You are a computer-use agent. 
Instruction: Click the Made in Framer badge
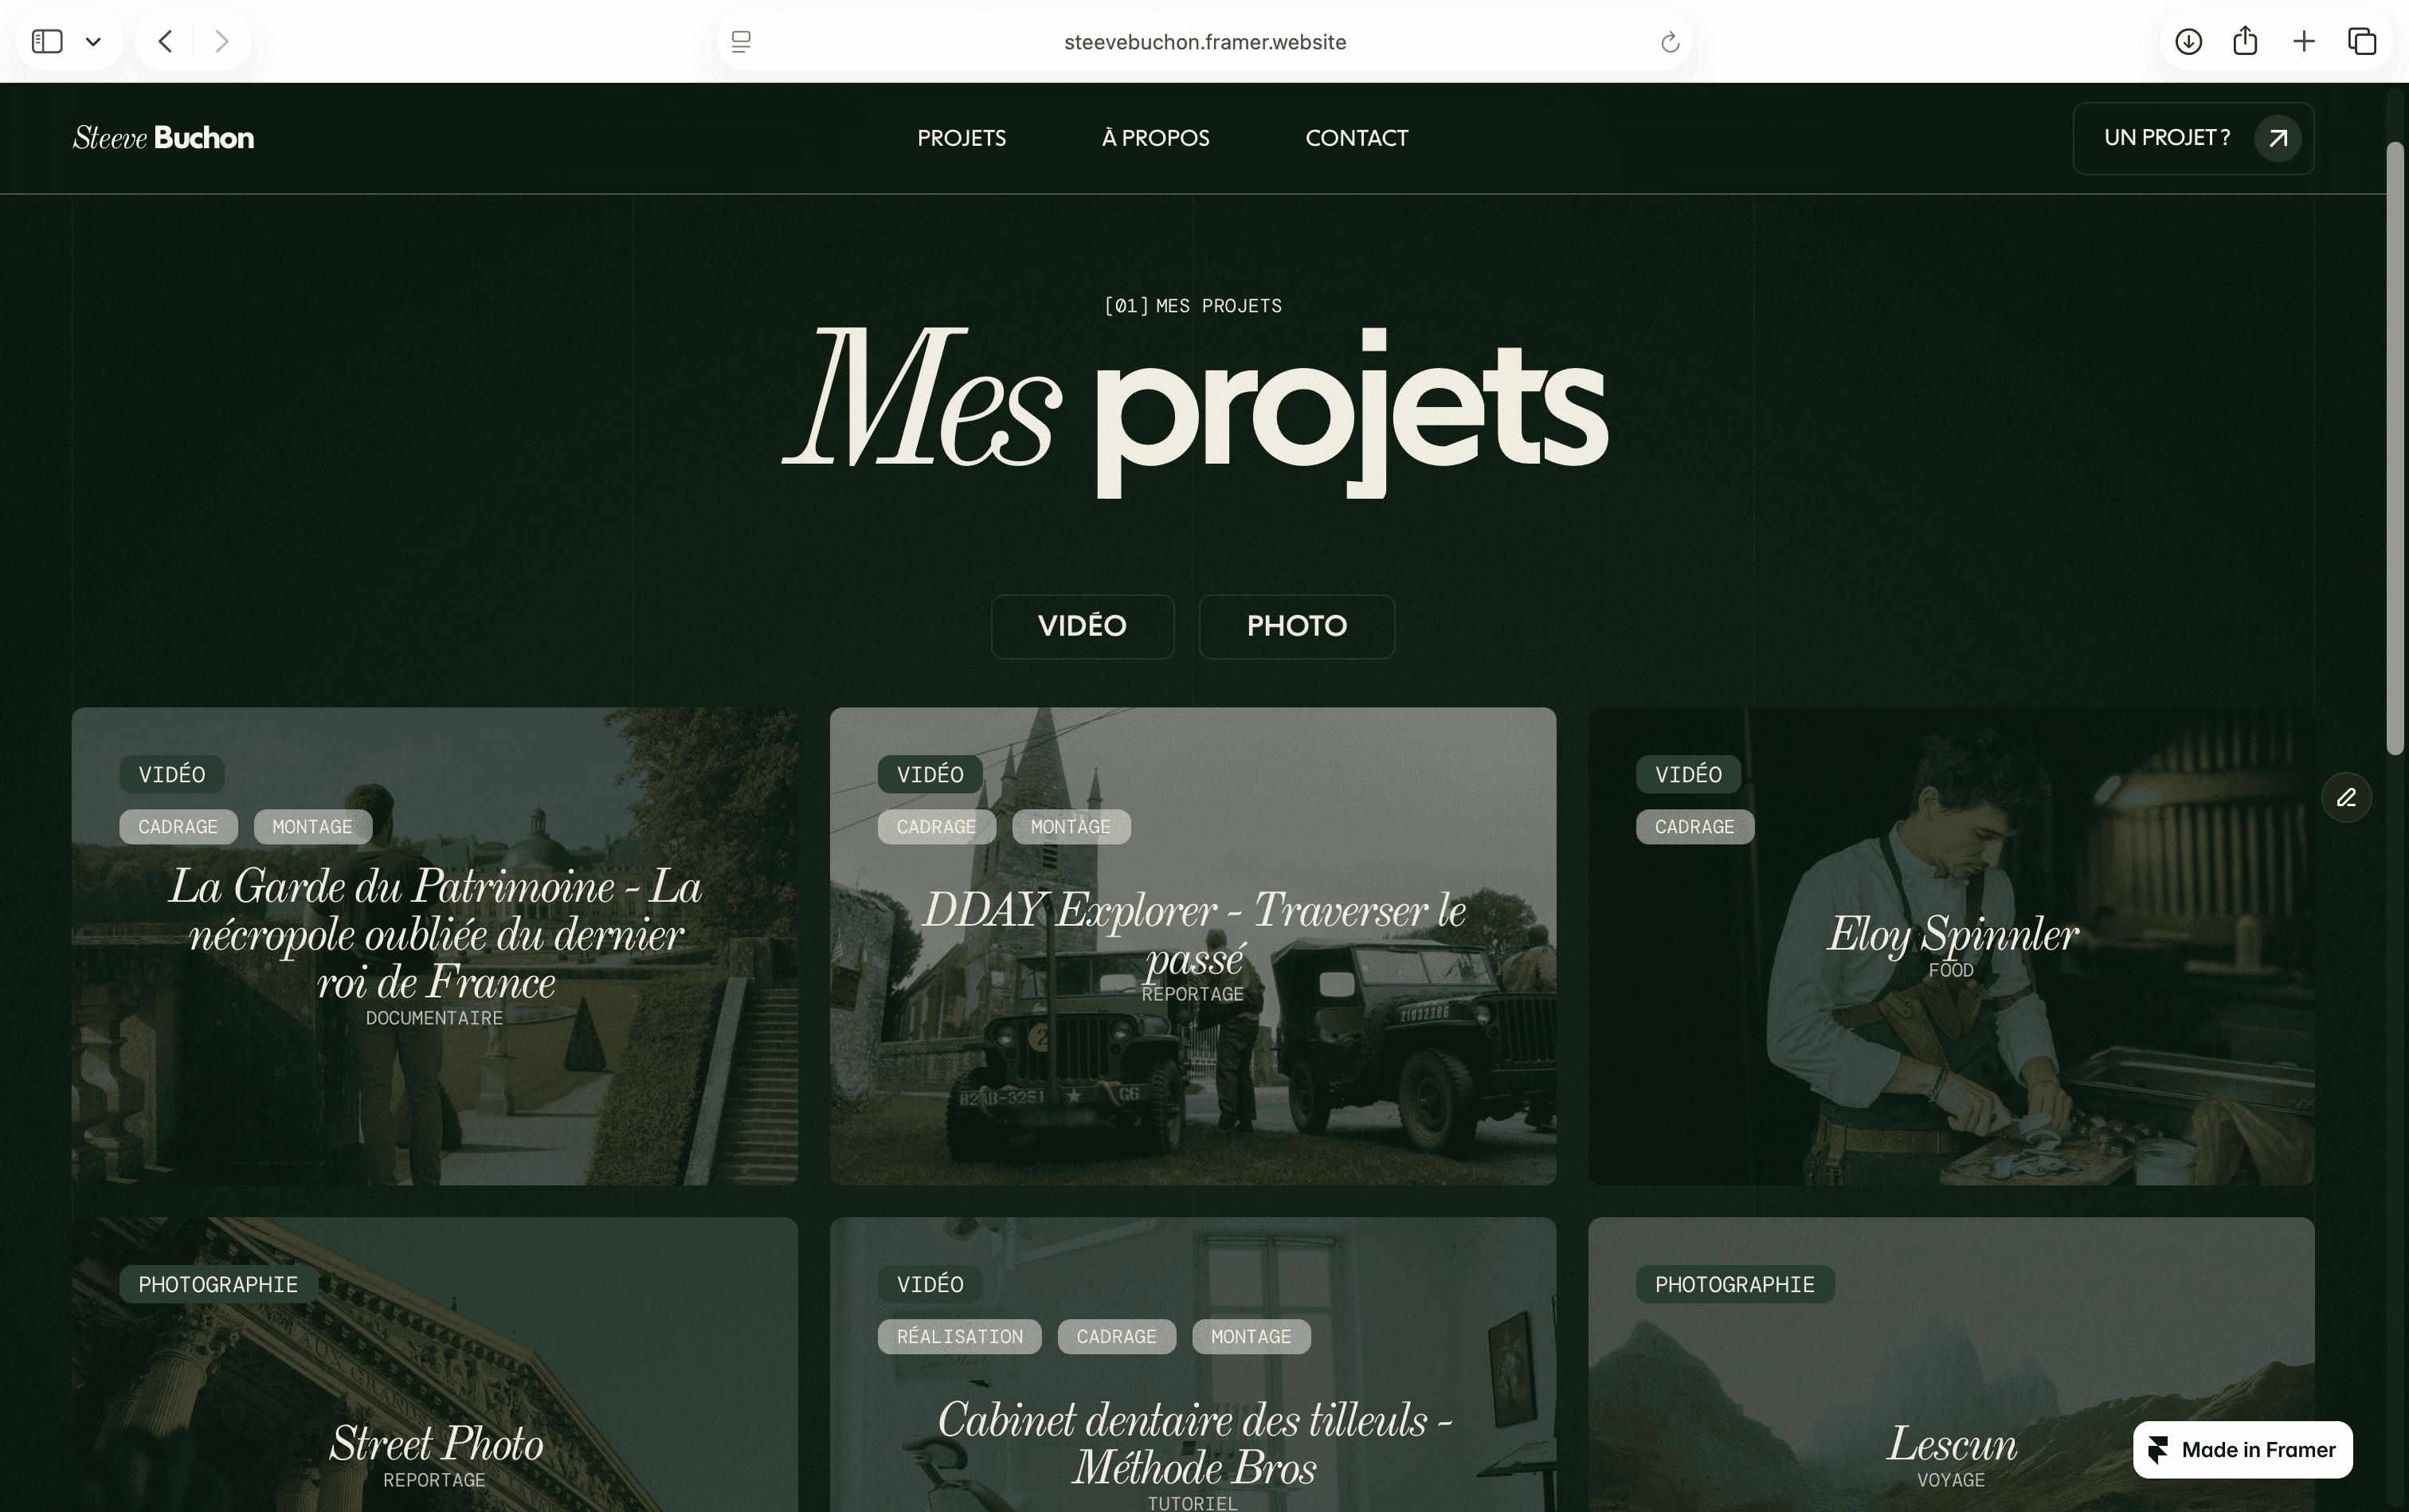pos(2242,1449)
